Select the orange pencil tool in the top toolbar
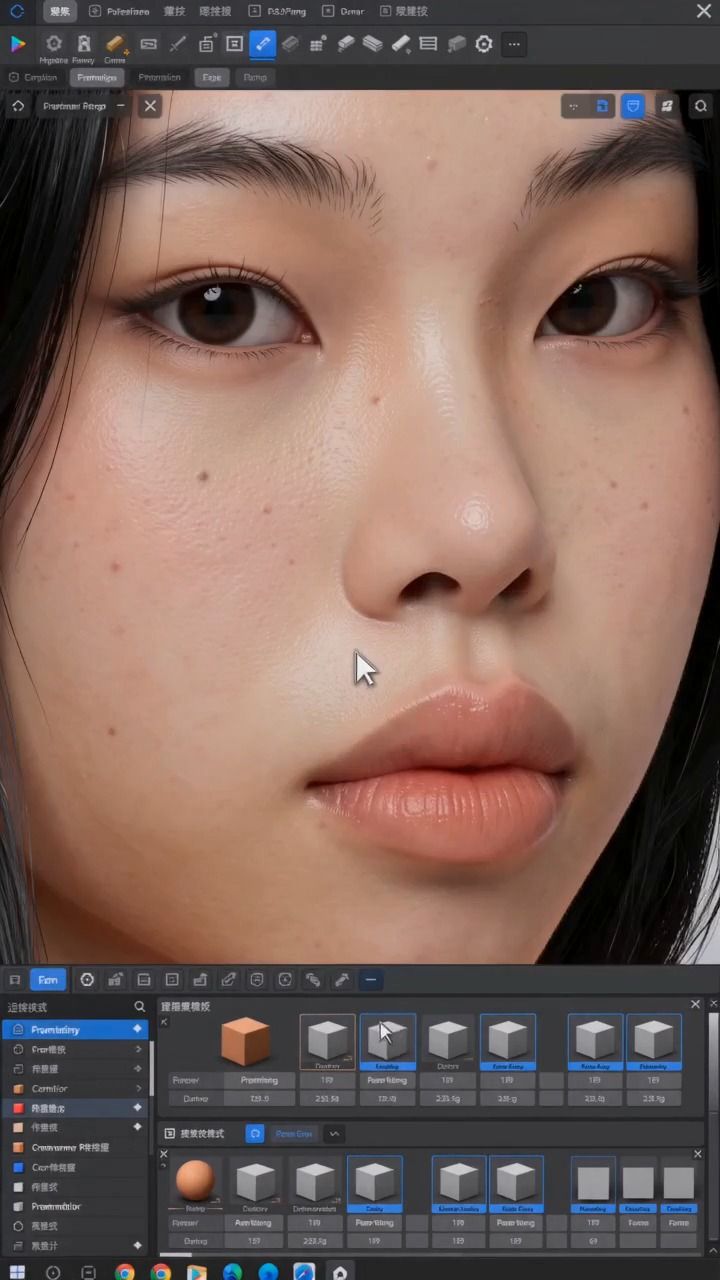 click(x=115, y=44)
